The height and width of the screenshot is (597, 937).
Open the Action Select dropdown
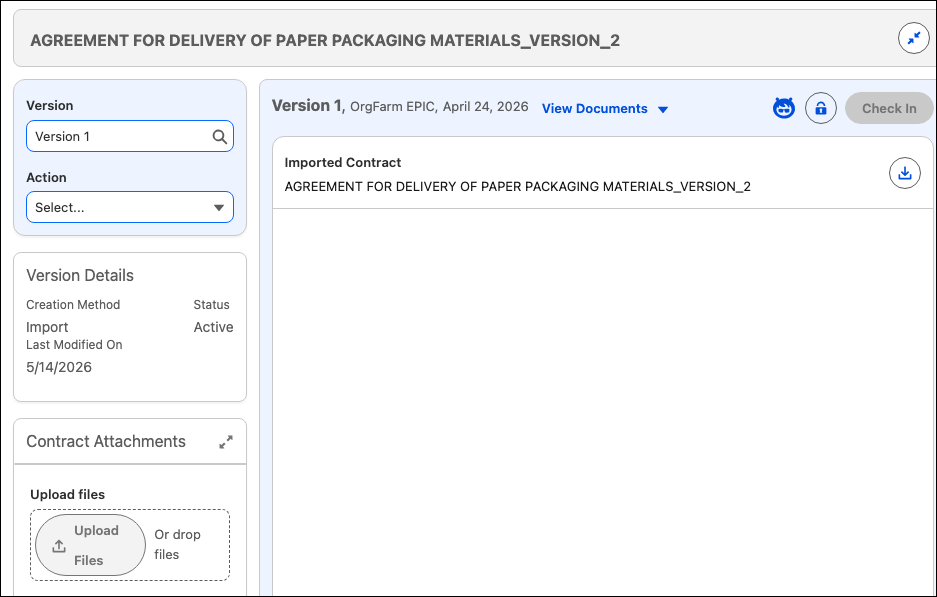click(130, 207)
